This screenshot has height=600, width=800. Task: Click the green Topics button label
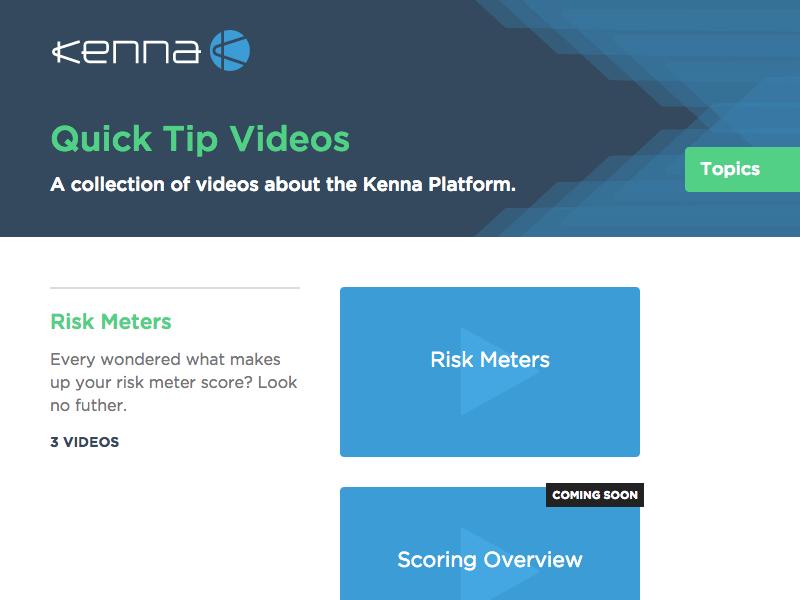click(x=730, y=169)
